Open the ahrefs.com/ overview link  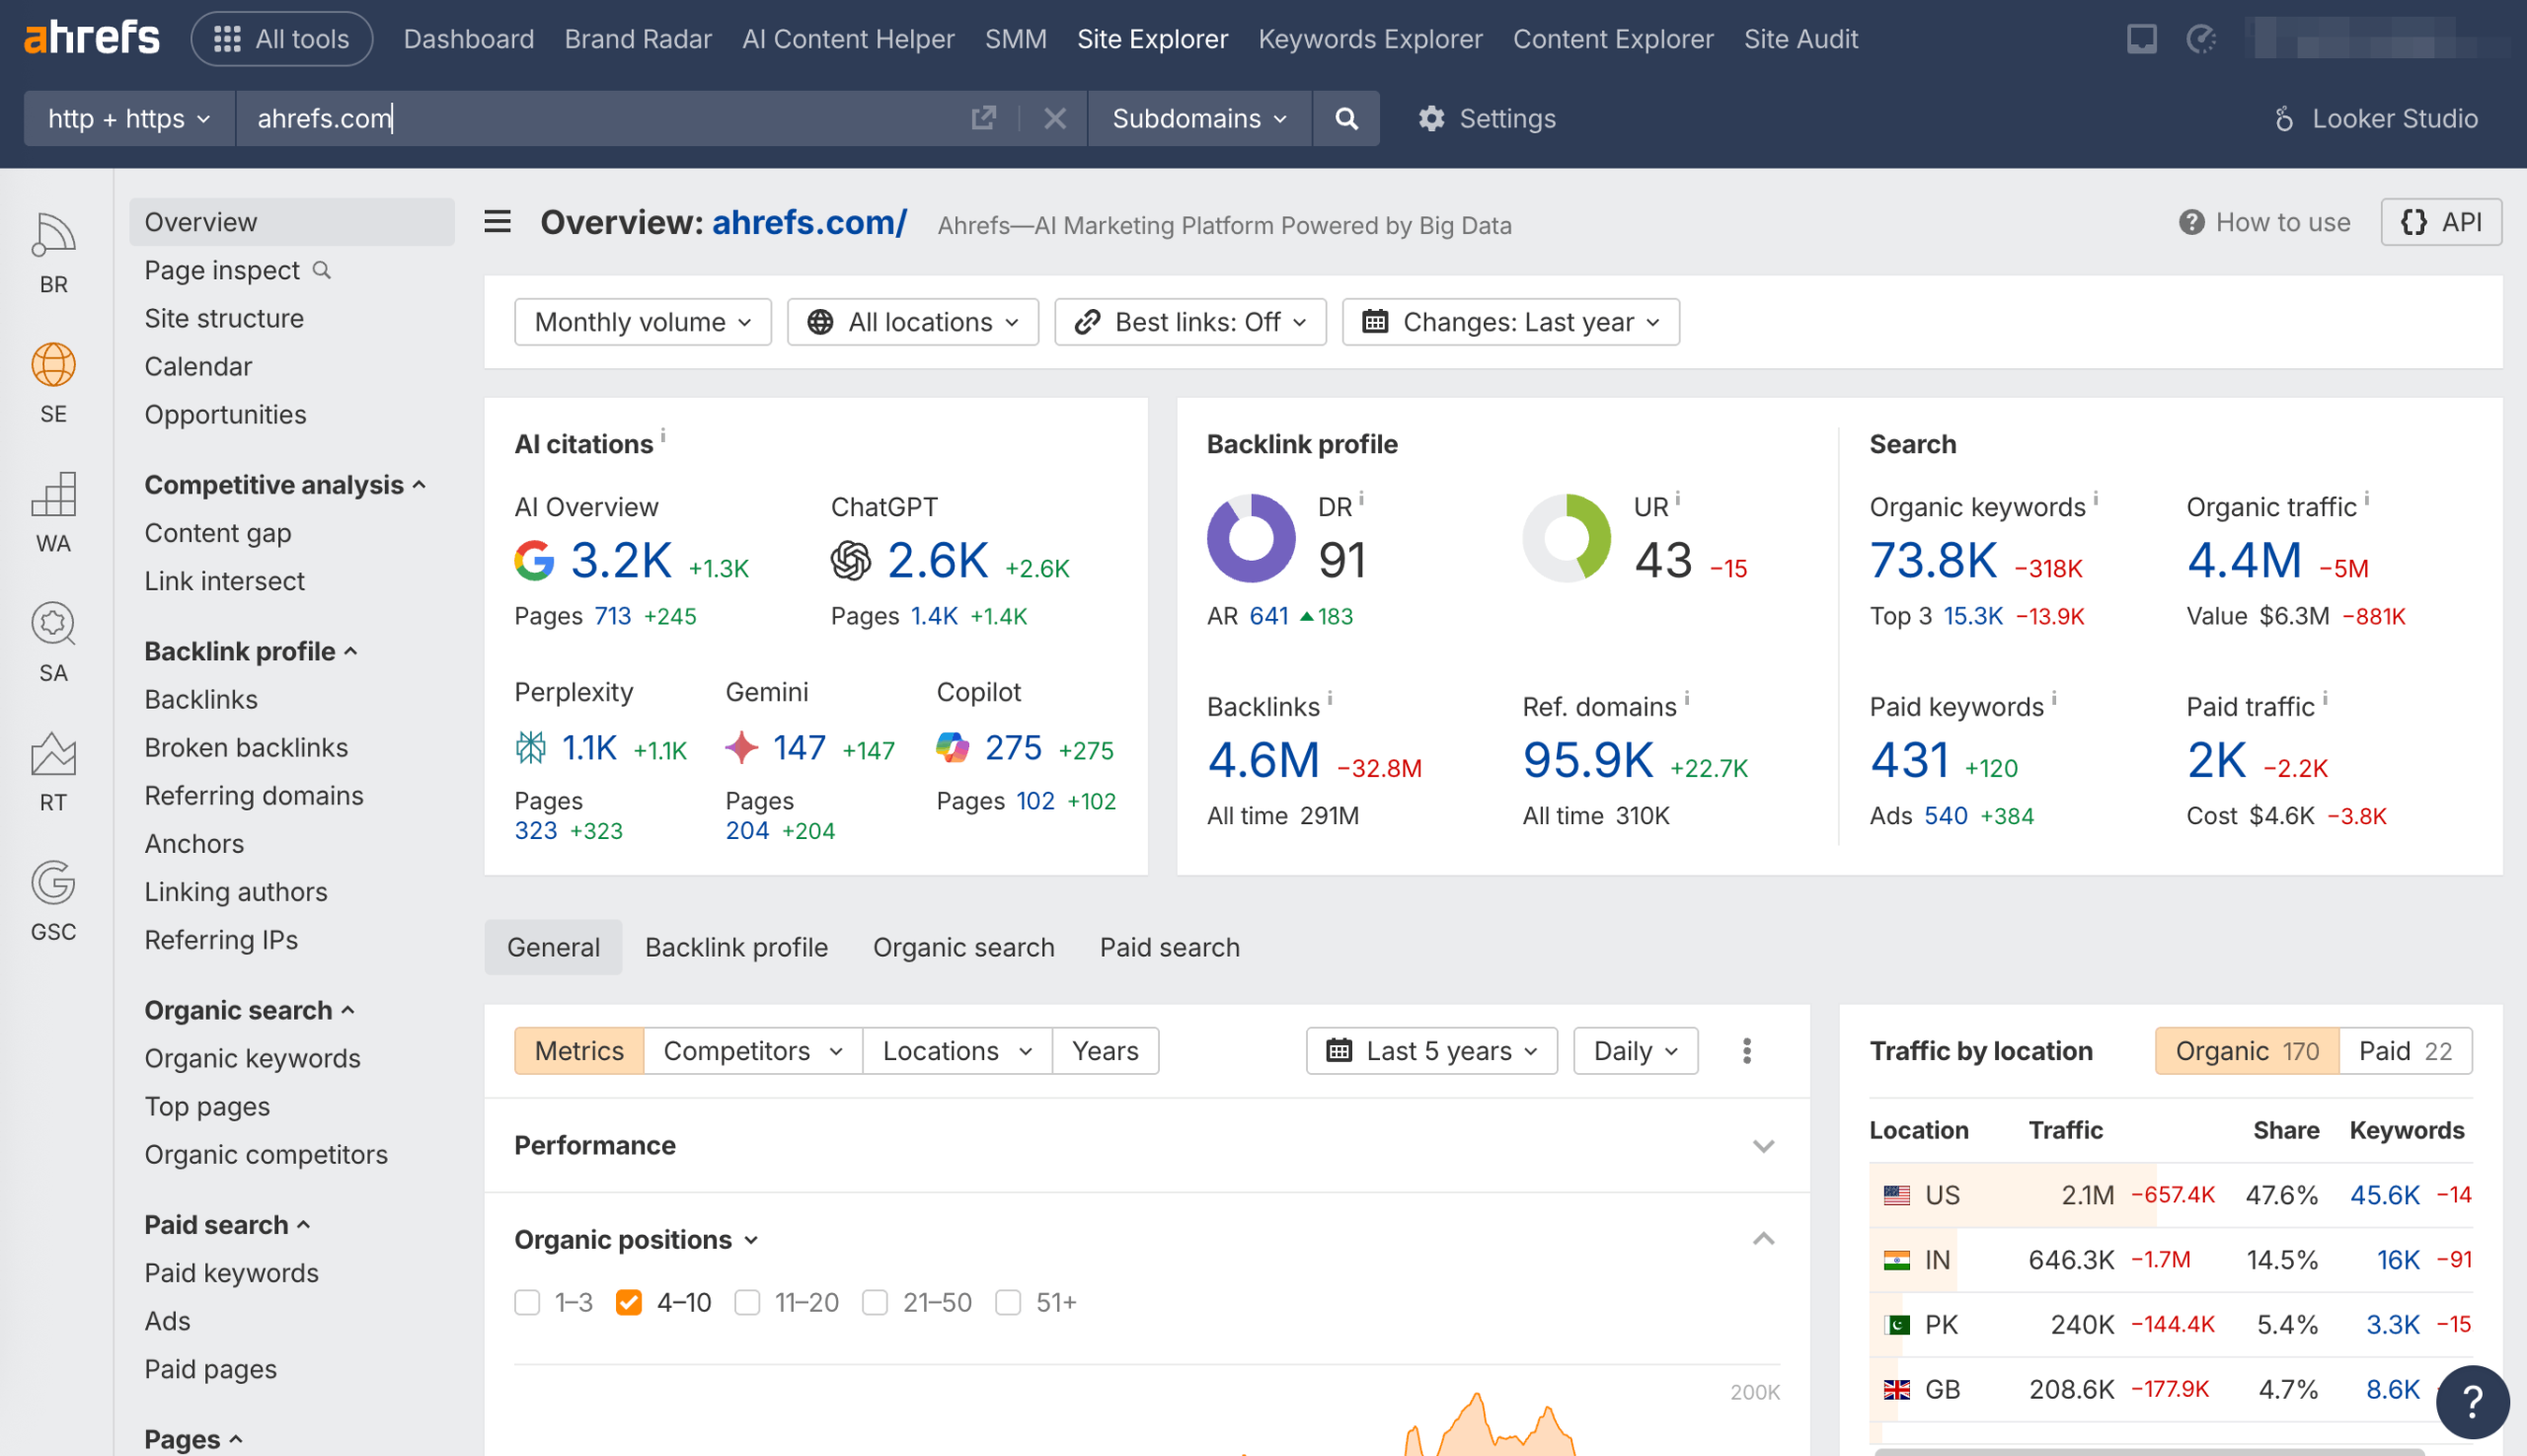point(806,222)
